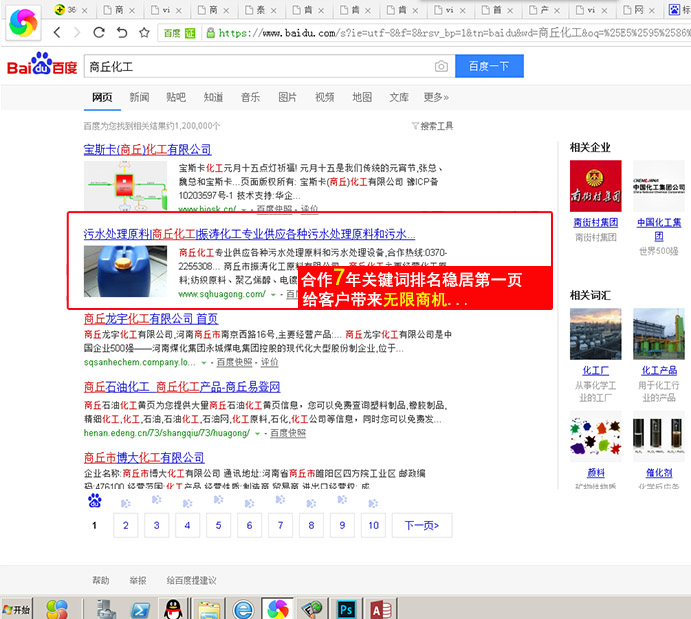
Task: Switch to the 图片 tab
Action: [x=287, y=97]
